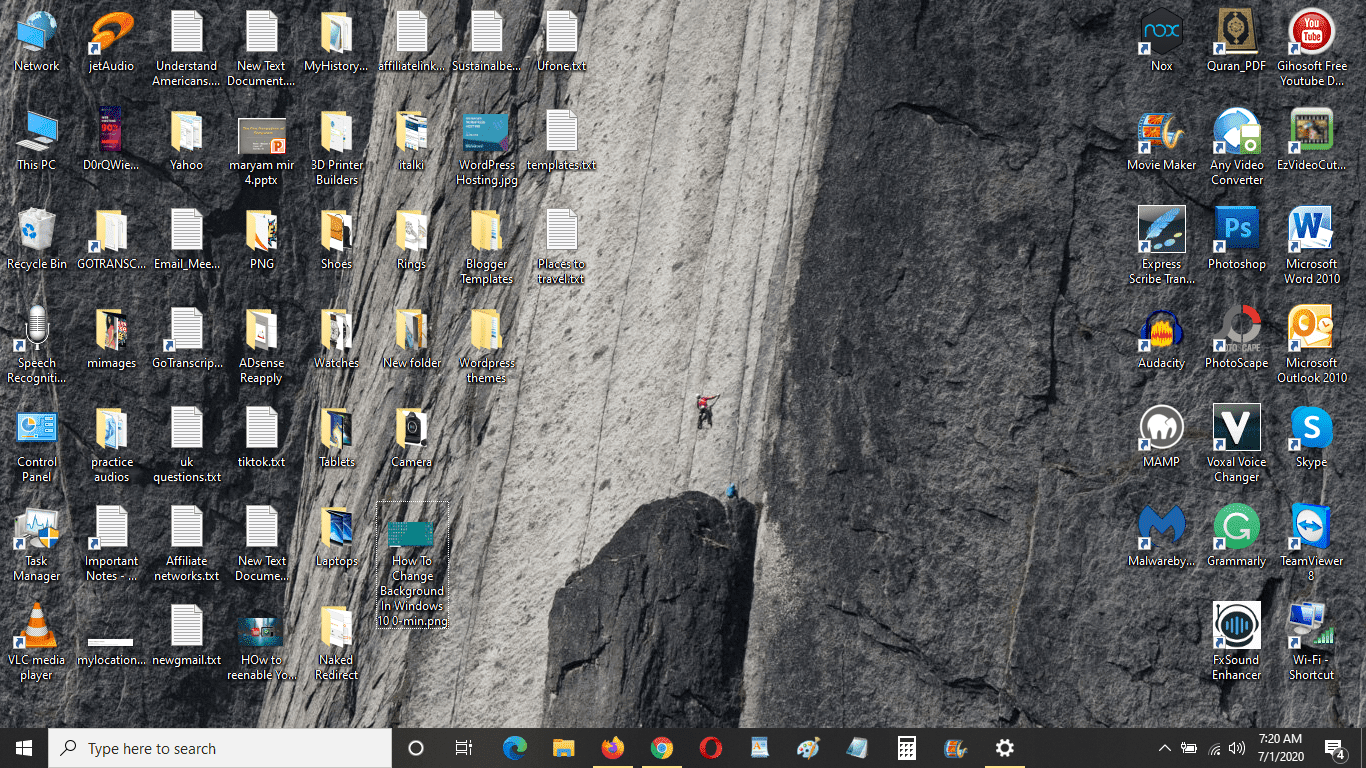Open the notification Action Center

(x=1334, y=748)
